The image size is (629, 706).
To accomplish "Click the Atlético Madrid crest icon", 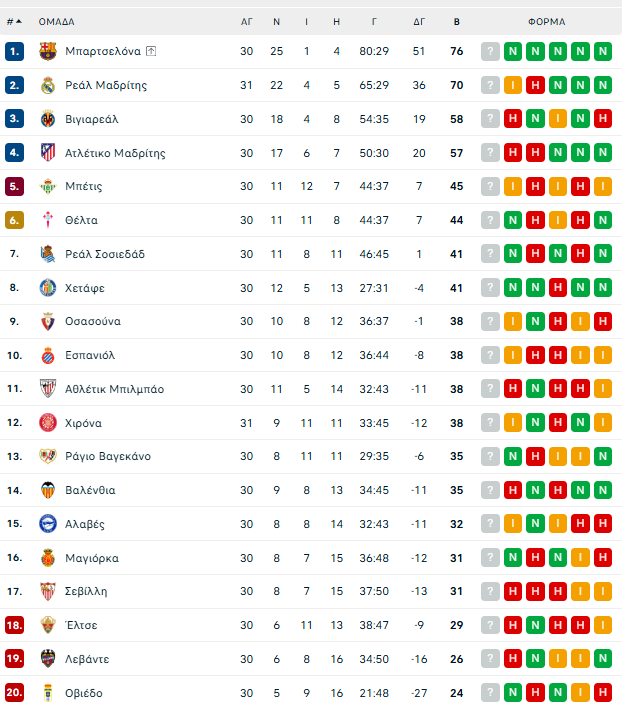I will [48, 153].
